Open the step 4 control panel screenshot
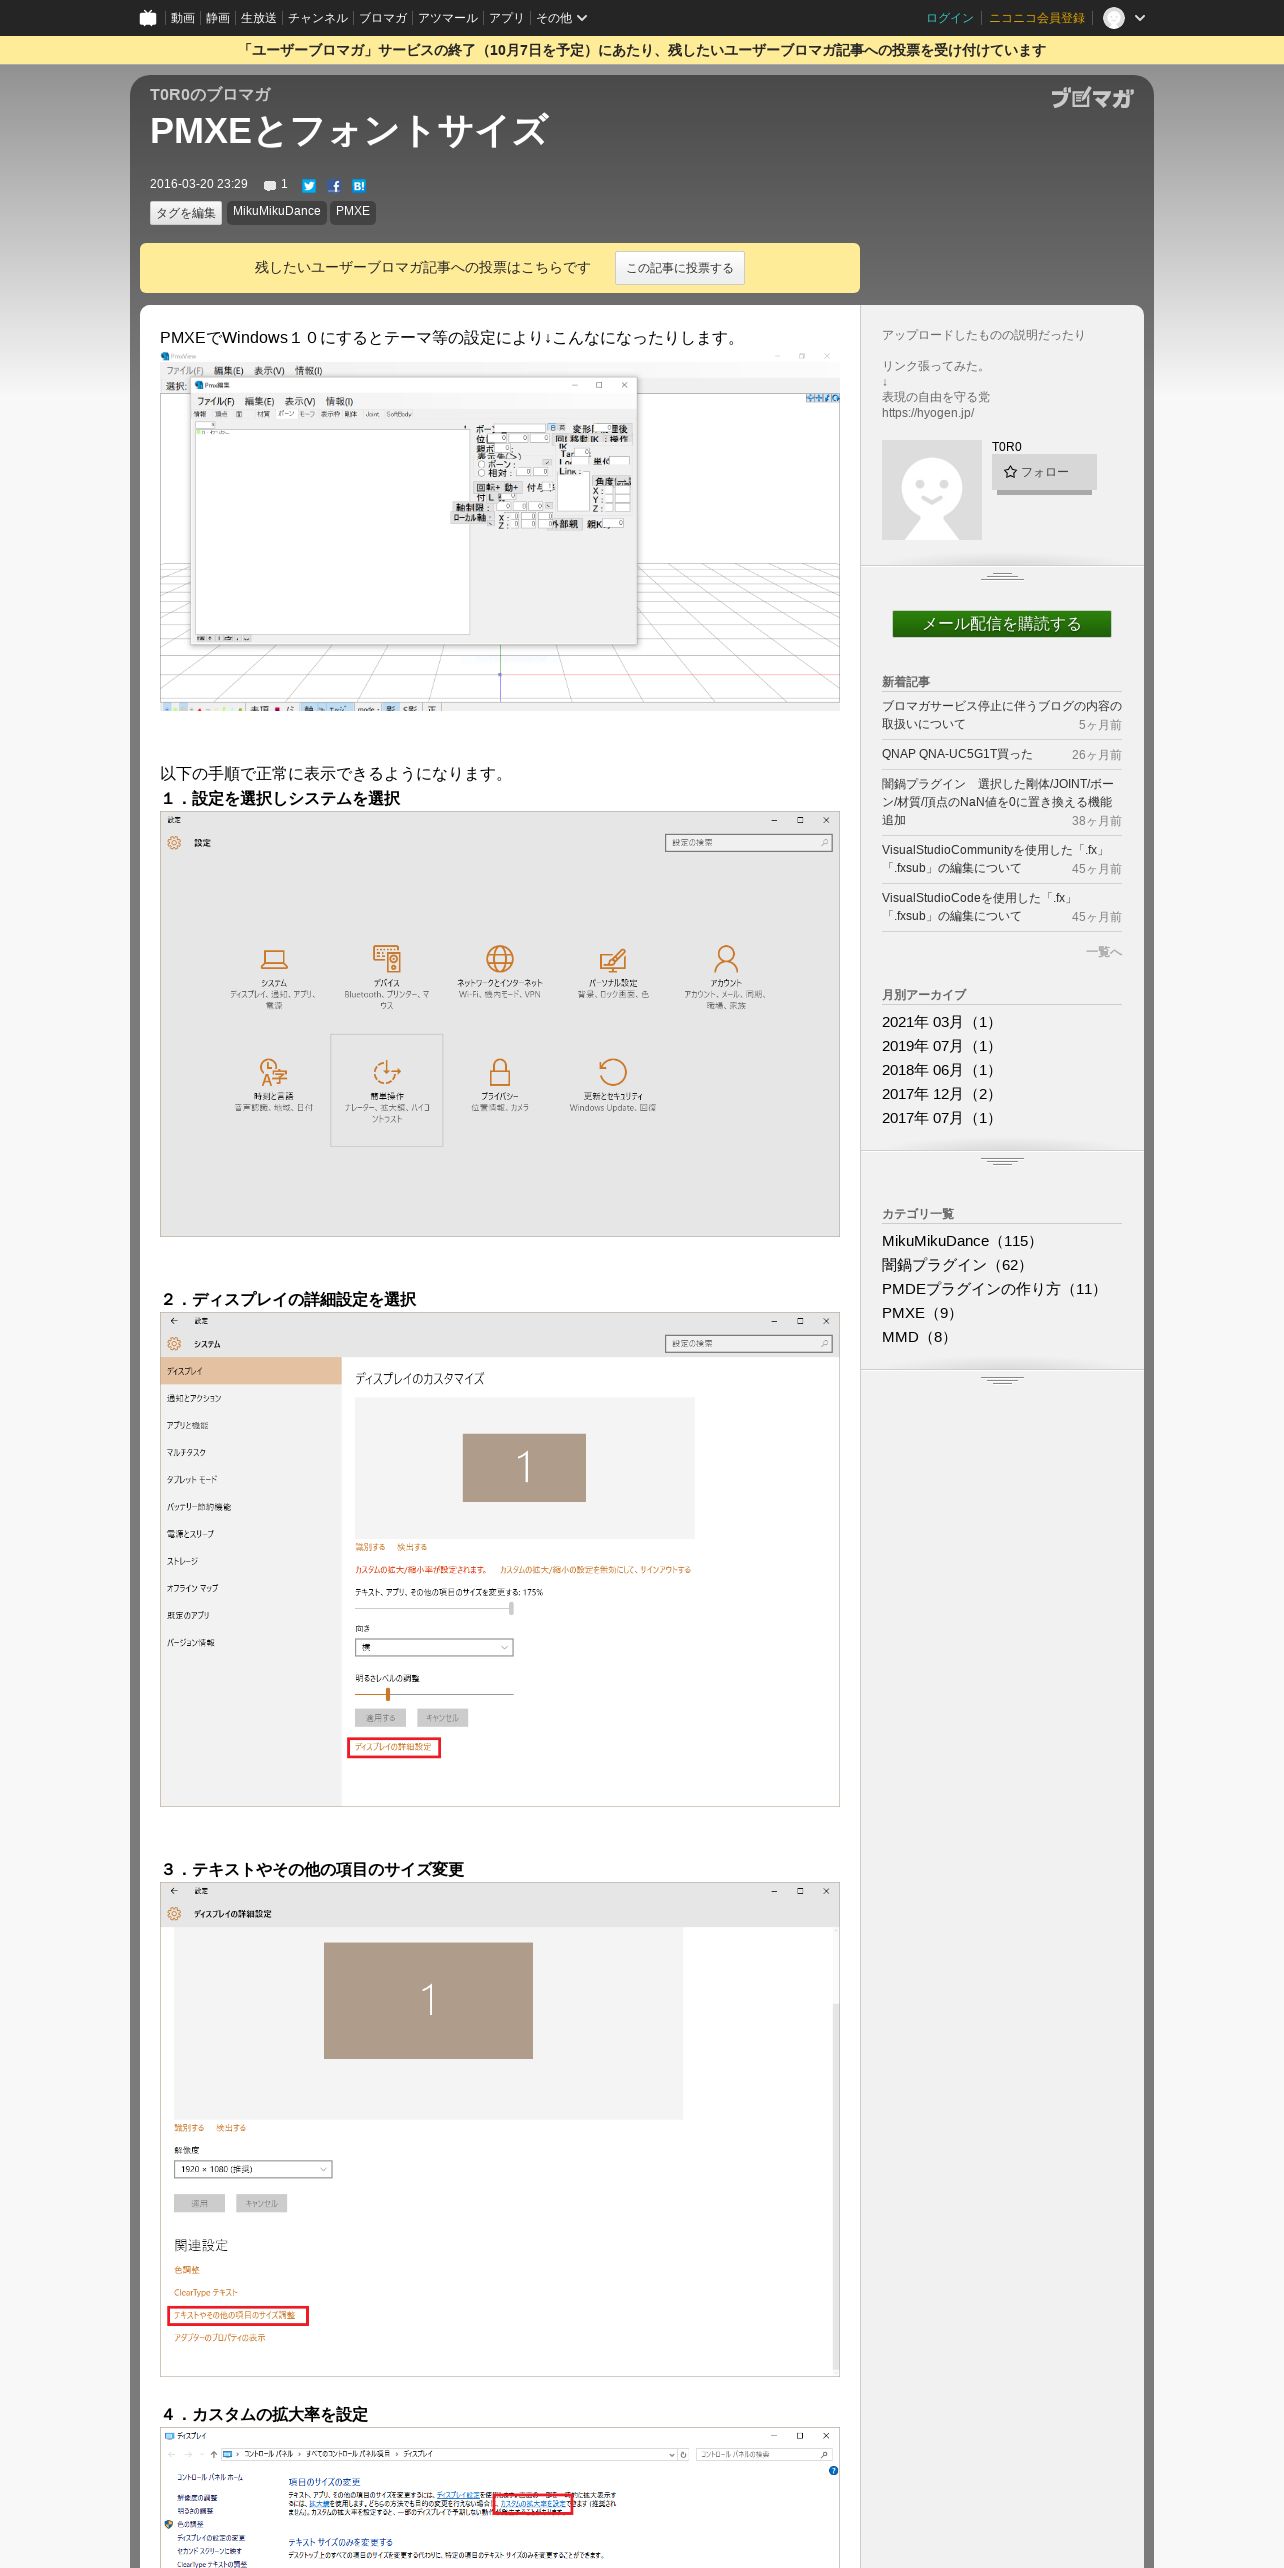1284x2568 pixels. click(500, 2498)
